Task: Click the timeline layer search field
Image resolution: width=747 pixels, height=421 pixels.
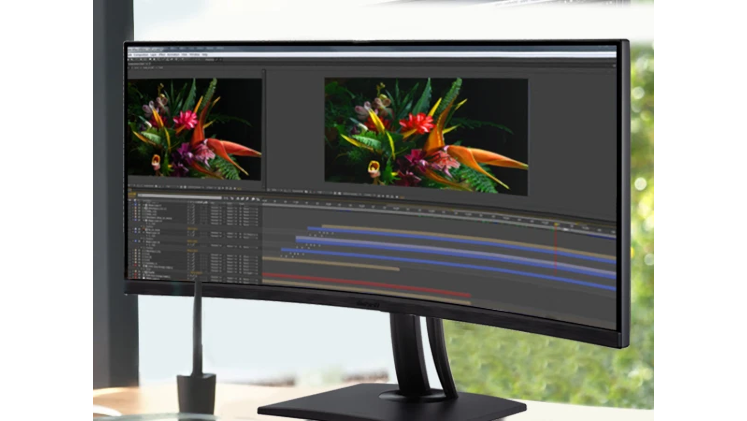Action: 179,195
